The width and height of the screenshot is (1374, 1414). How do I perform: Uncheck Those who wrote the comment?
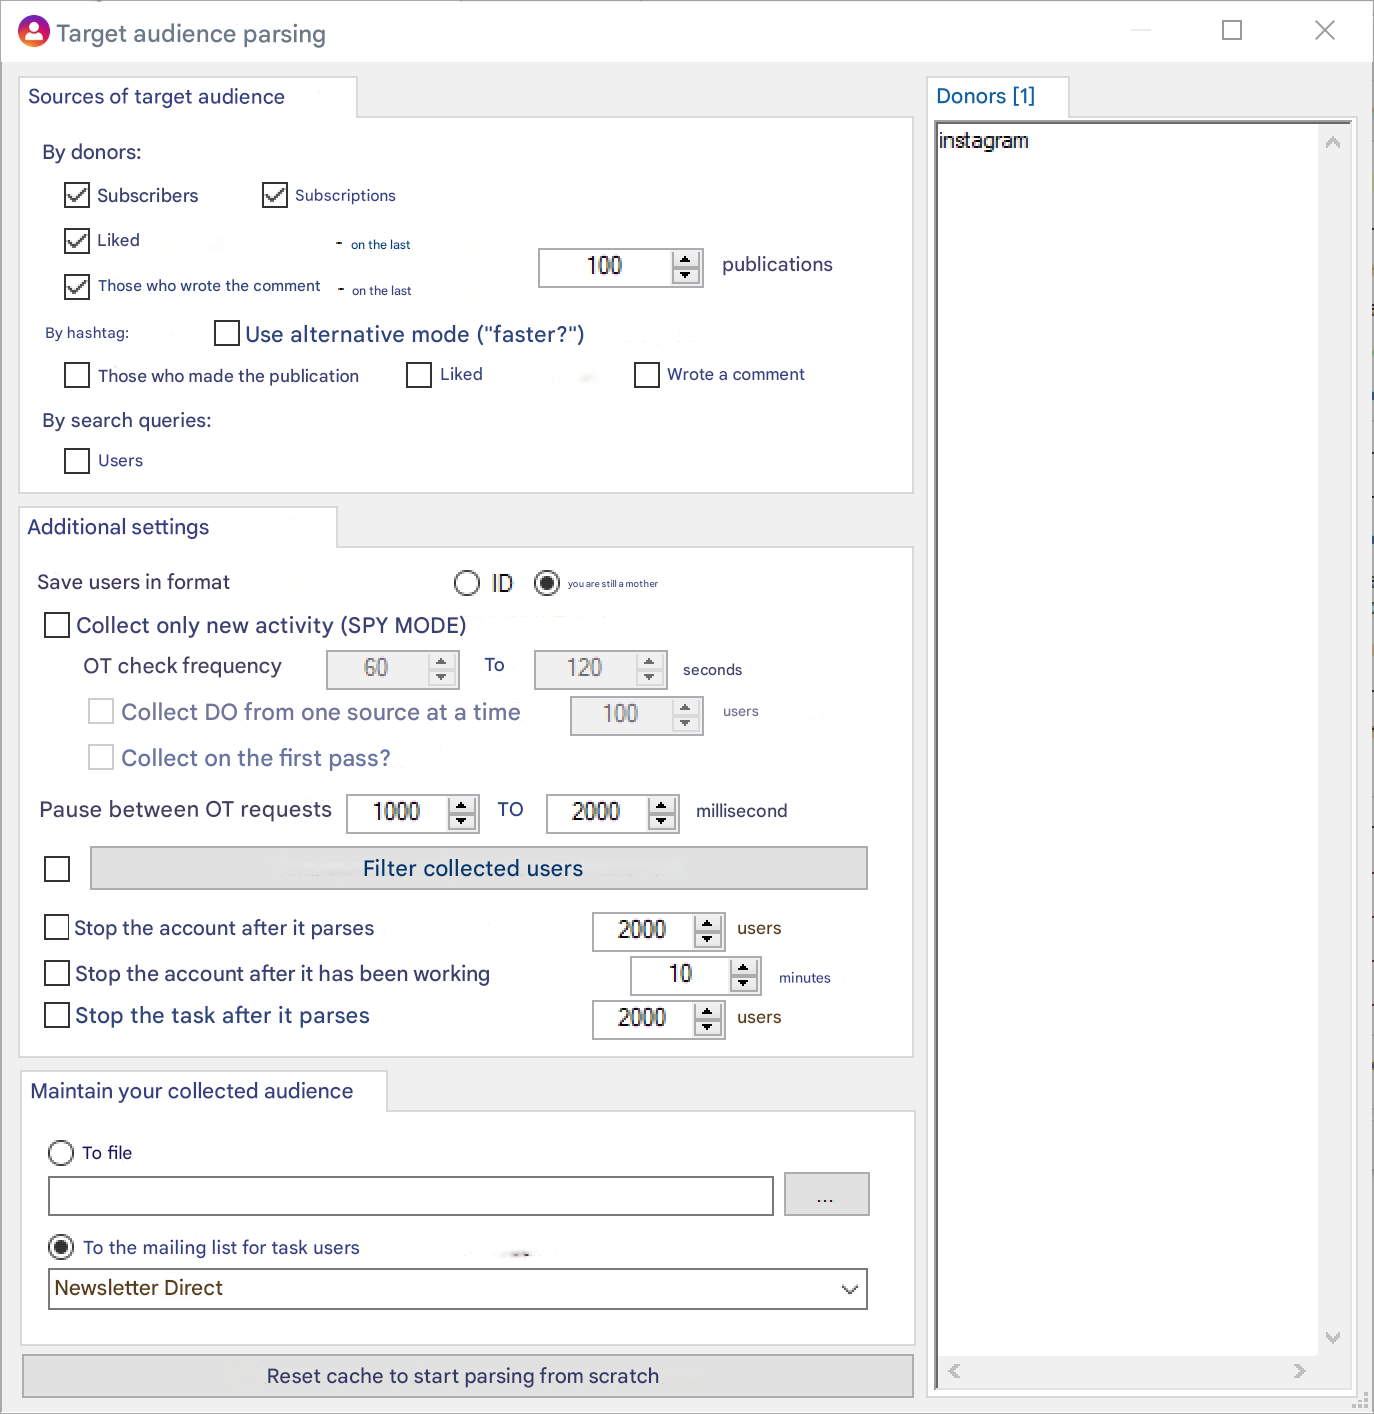tap(77, 286)
